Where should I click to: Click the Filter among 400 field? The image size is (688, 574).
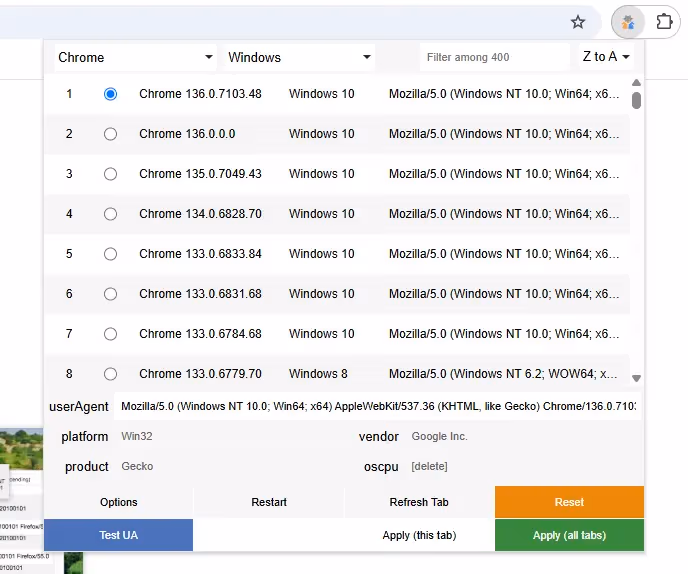click(494, 57)
